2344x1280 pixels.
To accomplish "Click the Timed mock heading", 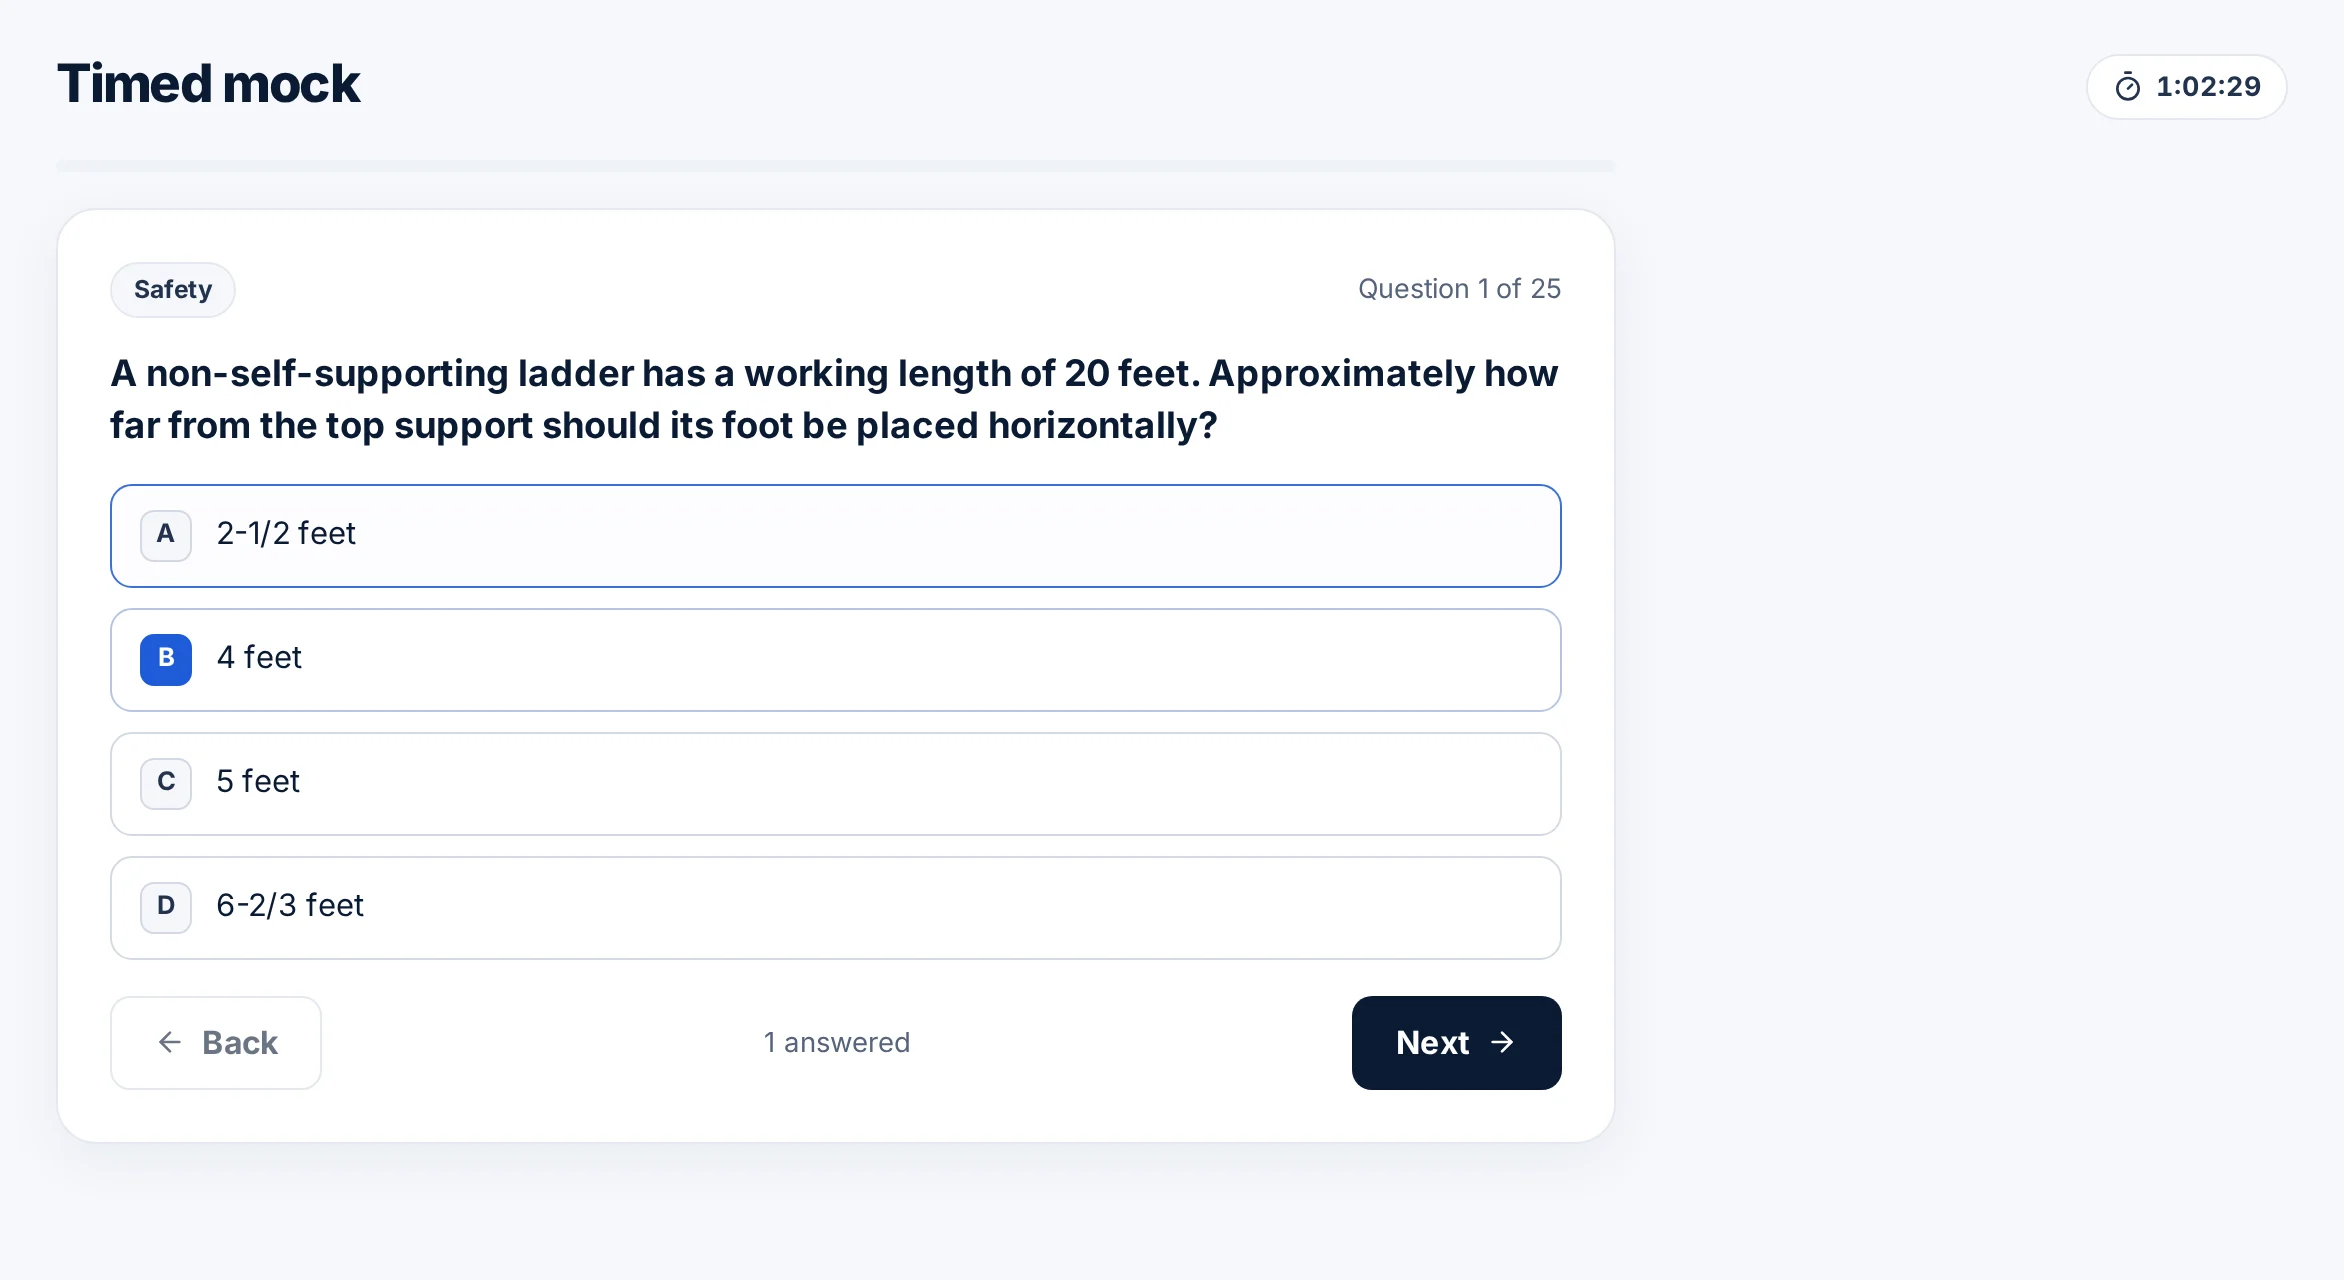I will coord(208,84).
